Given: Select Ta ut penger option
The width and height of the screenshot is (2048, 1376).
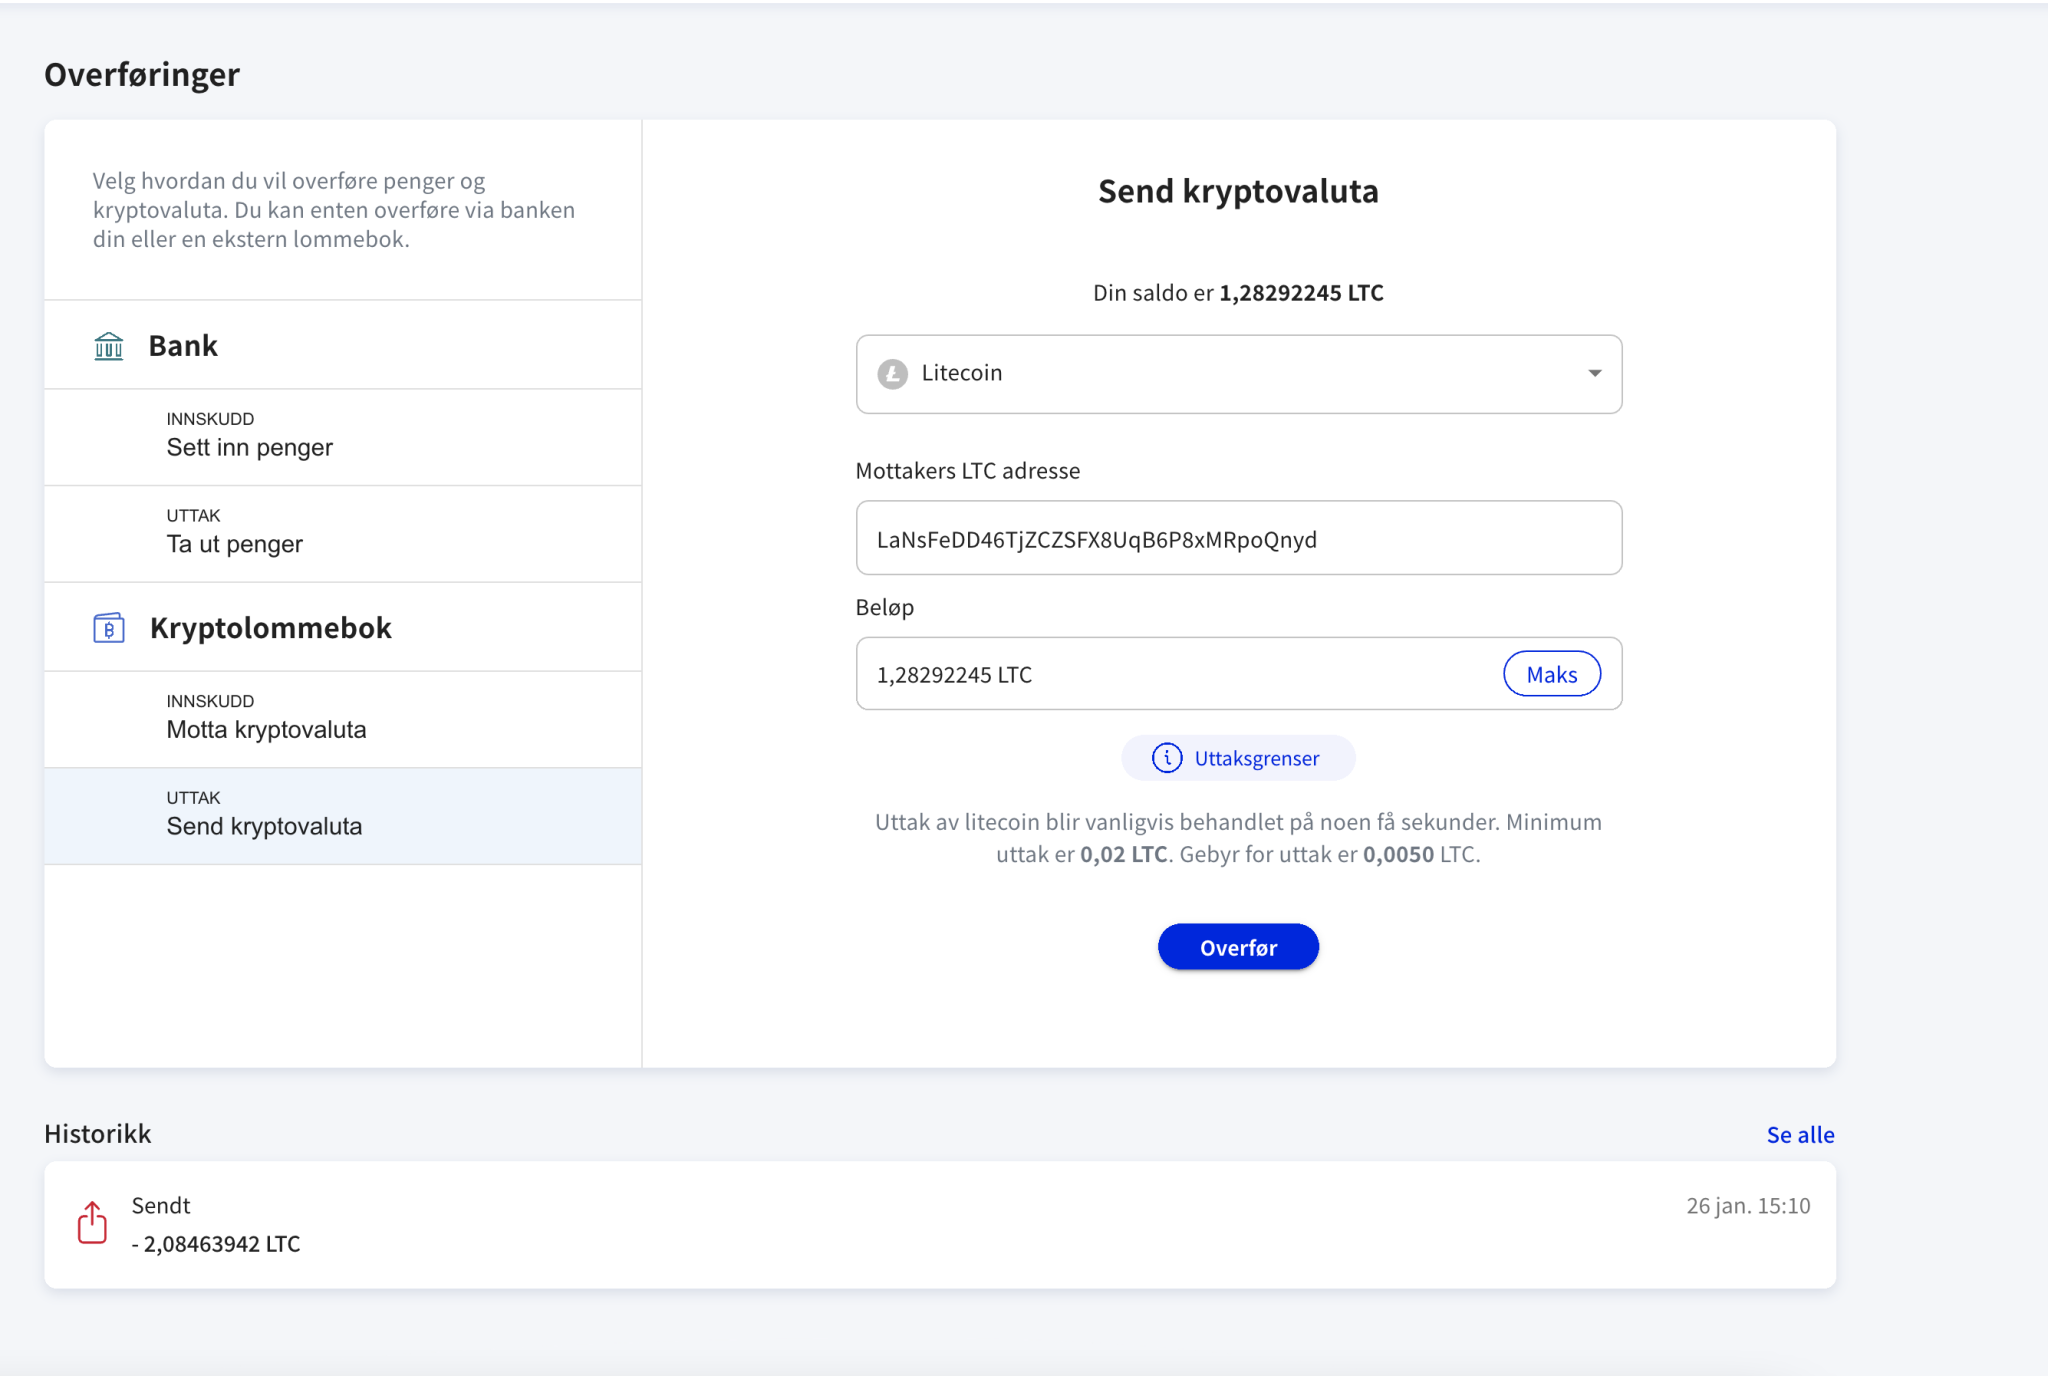Looking at the screenshot, I should click(x=235, y=533).
